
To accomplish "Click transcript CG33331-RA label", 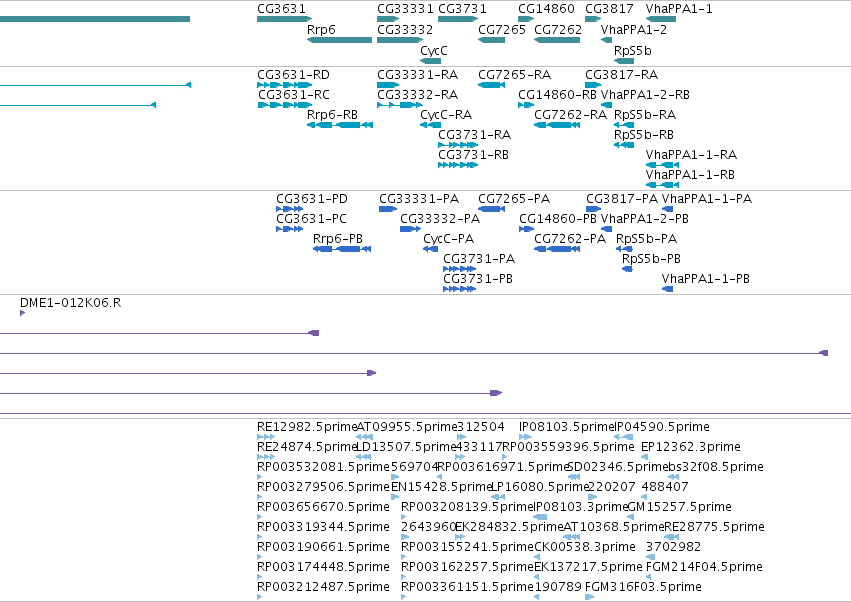I will tap(417, 75).
